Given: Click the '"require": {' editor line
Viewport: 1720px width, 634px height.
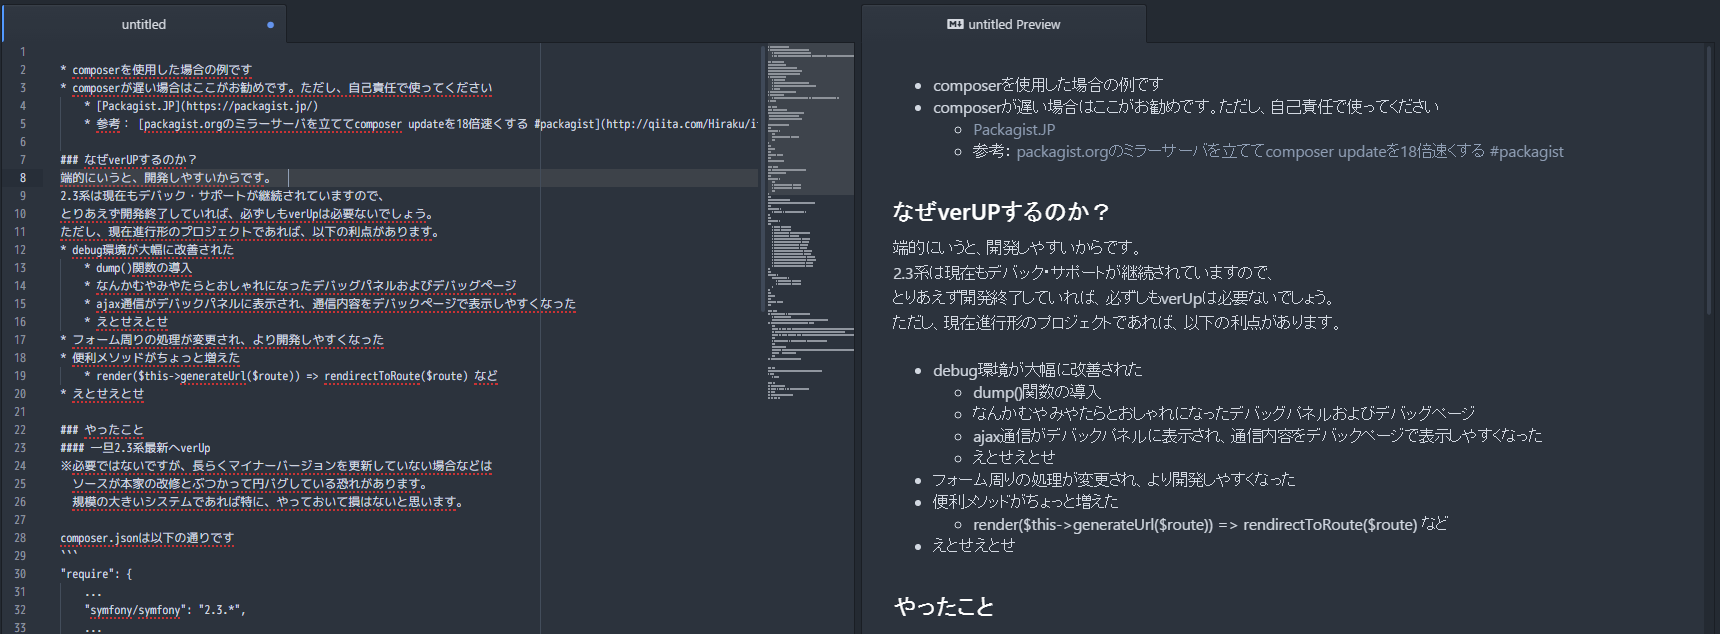Looking at the screenshot, I should 96,574.
